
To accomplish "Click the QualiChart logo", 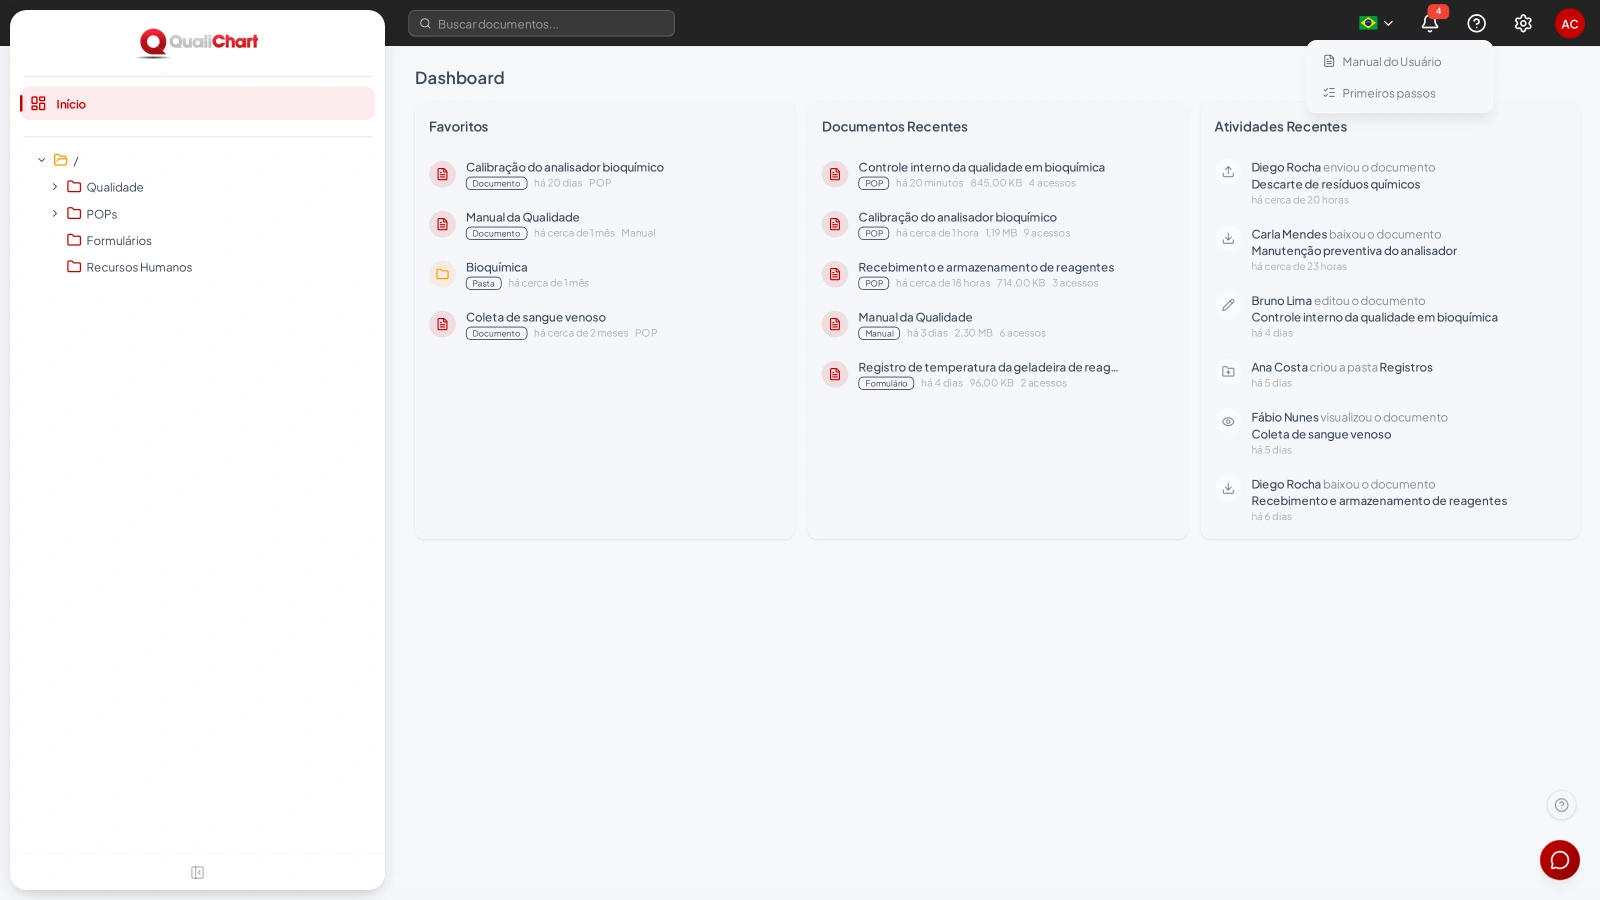I will coord(198,42).
